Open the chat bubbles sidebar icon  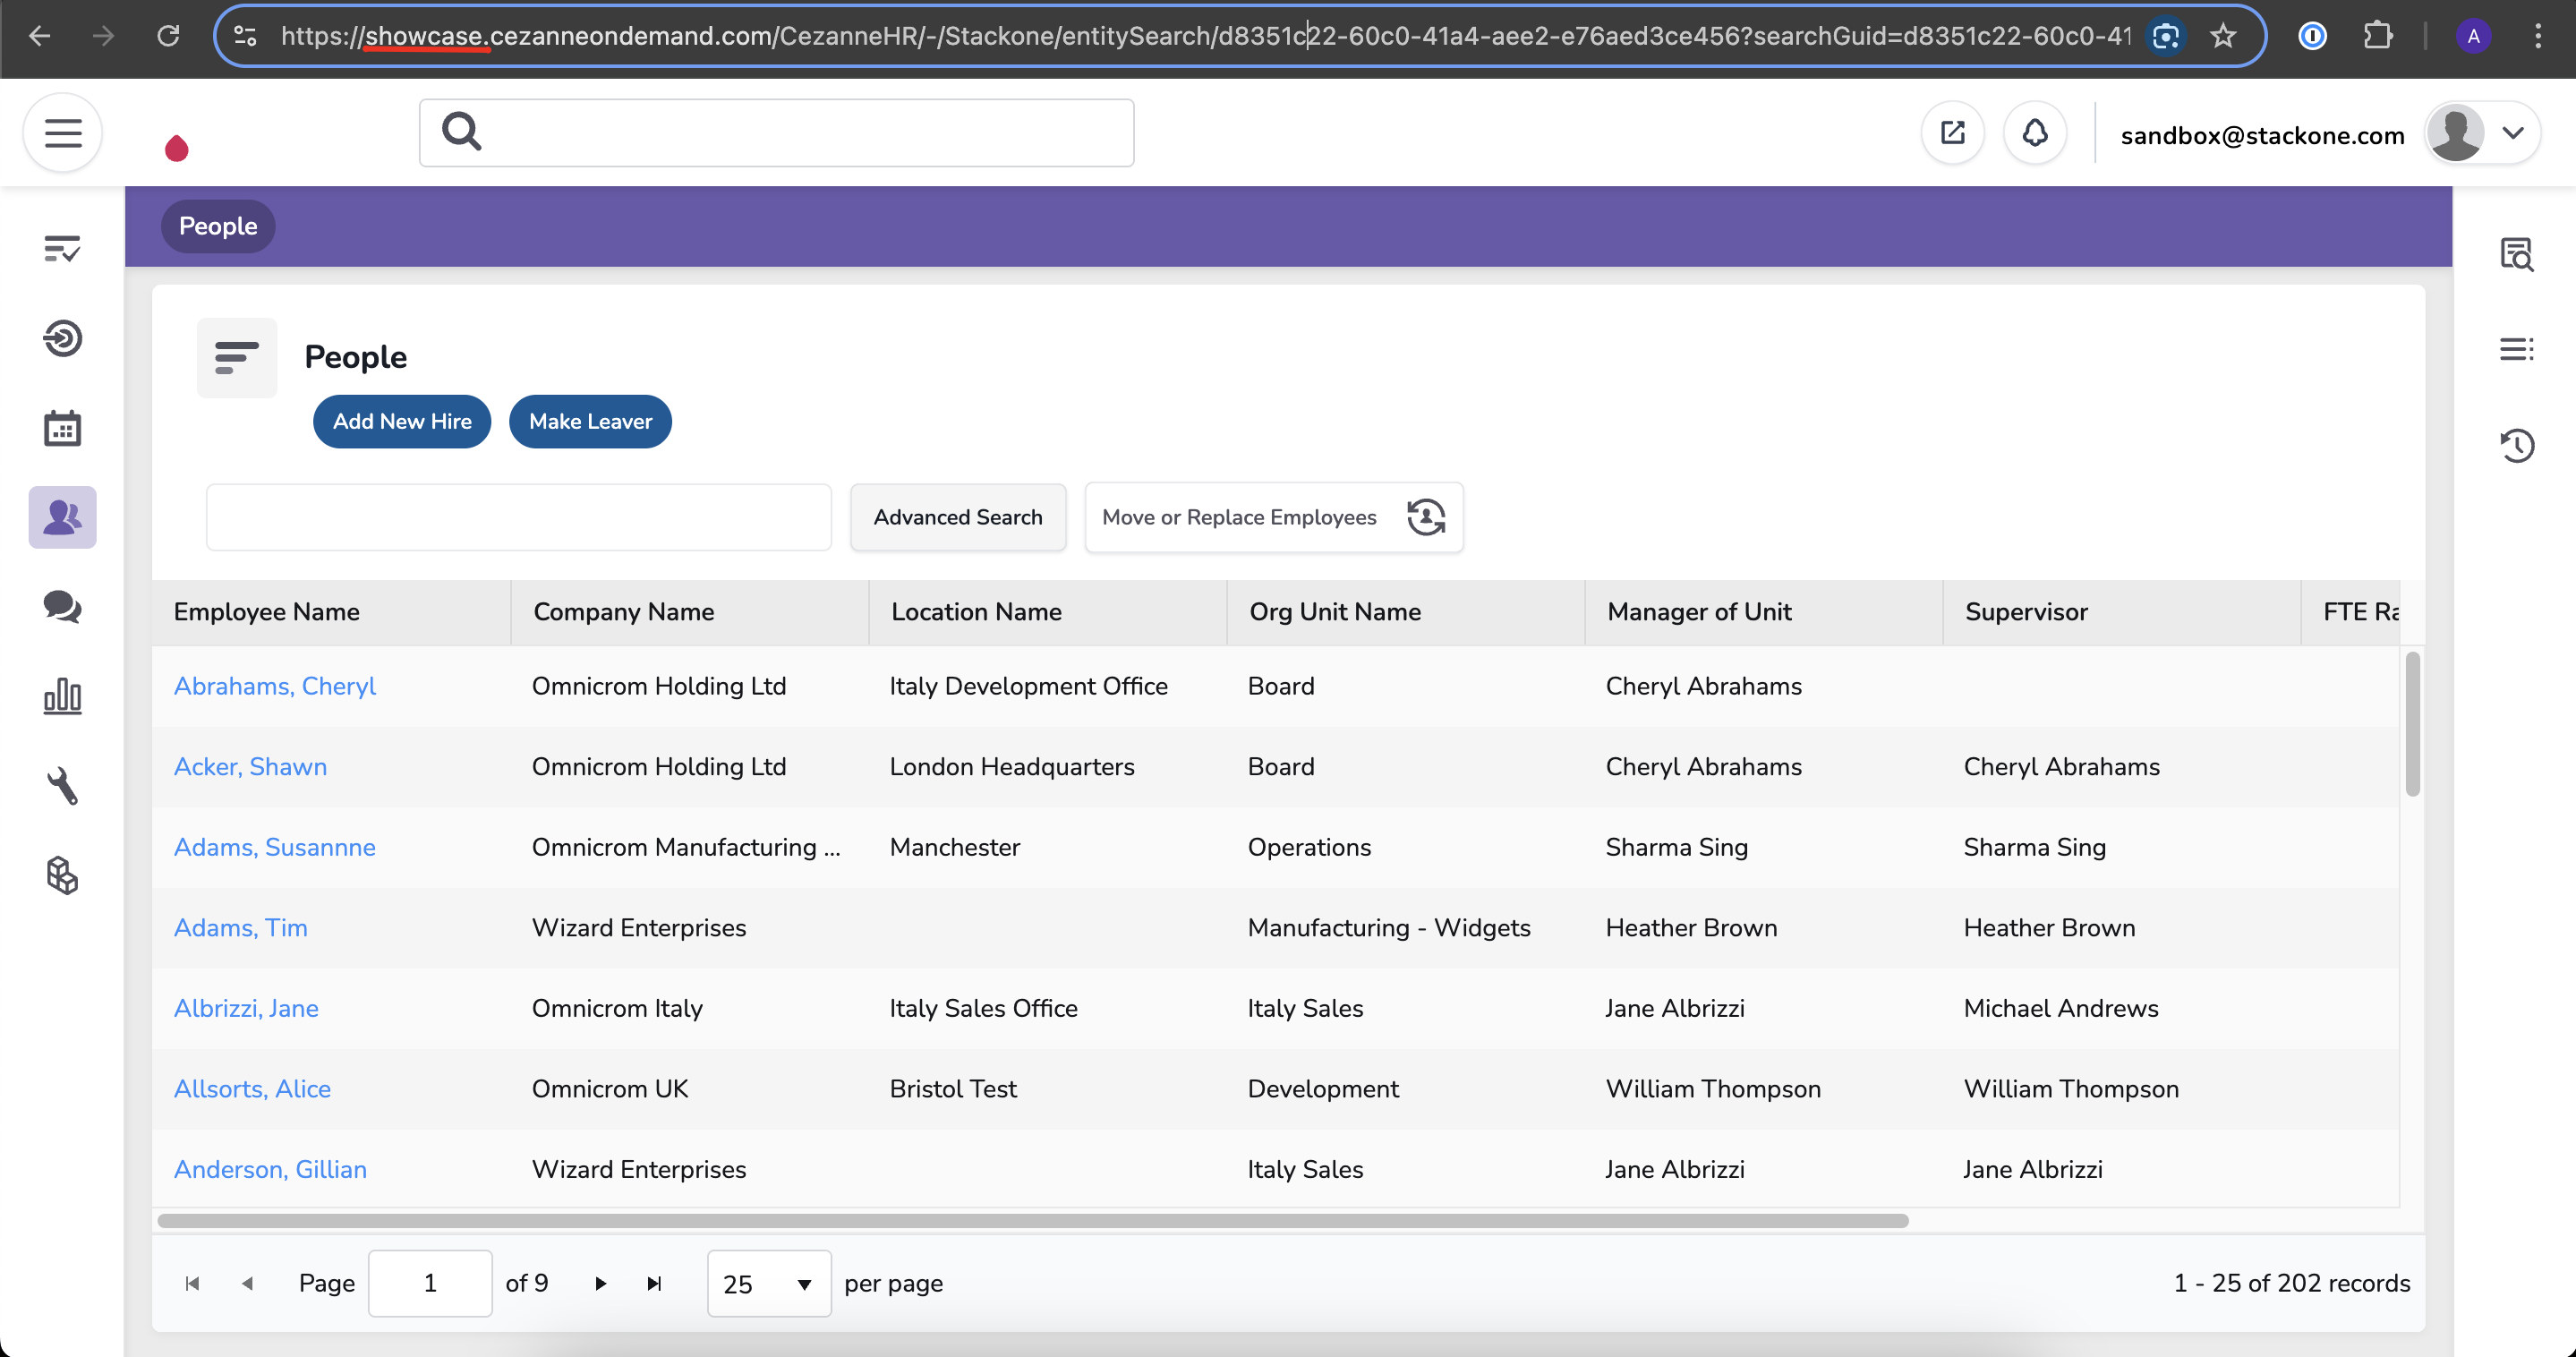[x=62, y=607]
